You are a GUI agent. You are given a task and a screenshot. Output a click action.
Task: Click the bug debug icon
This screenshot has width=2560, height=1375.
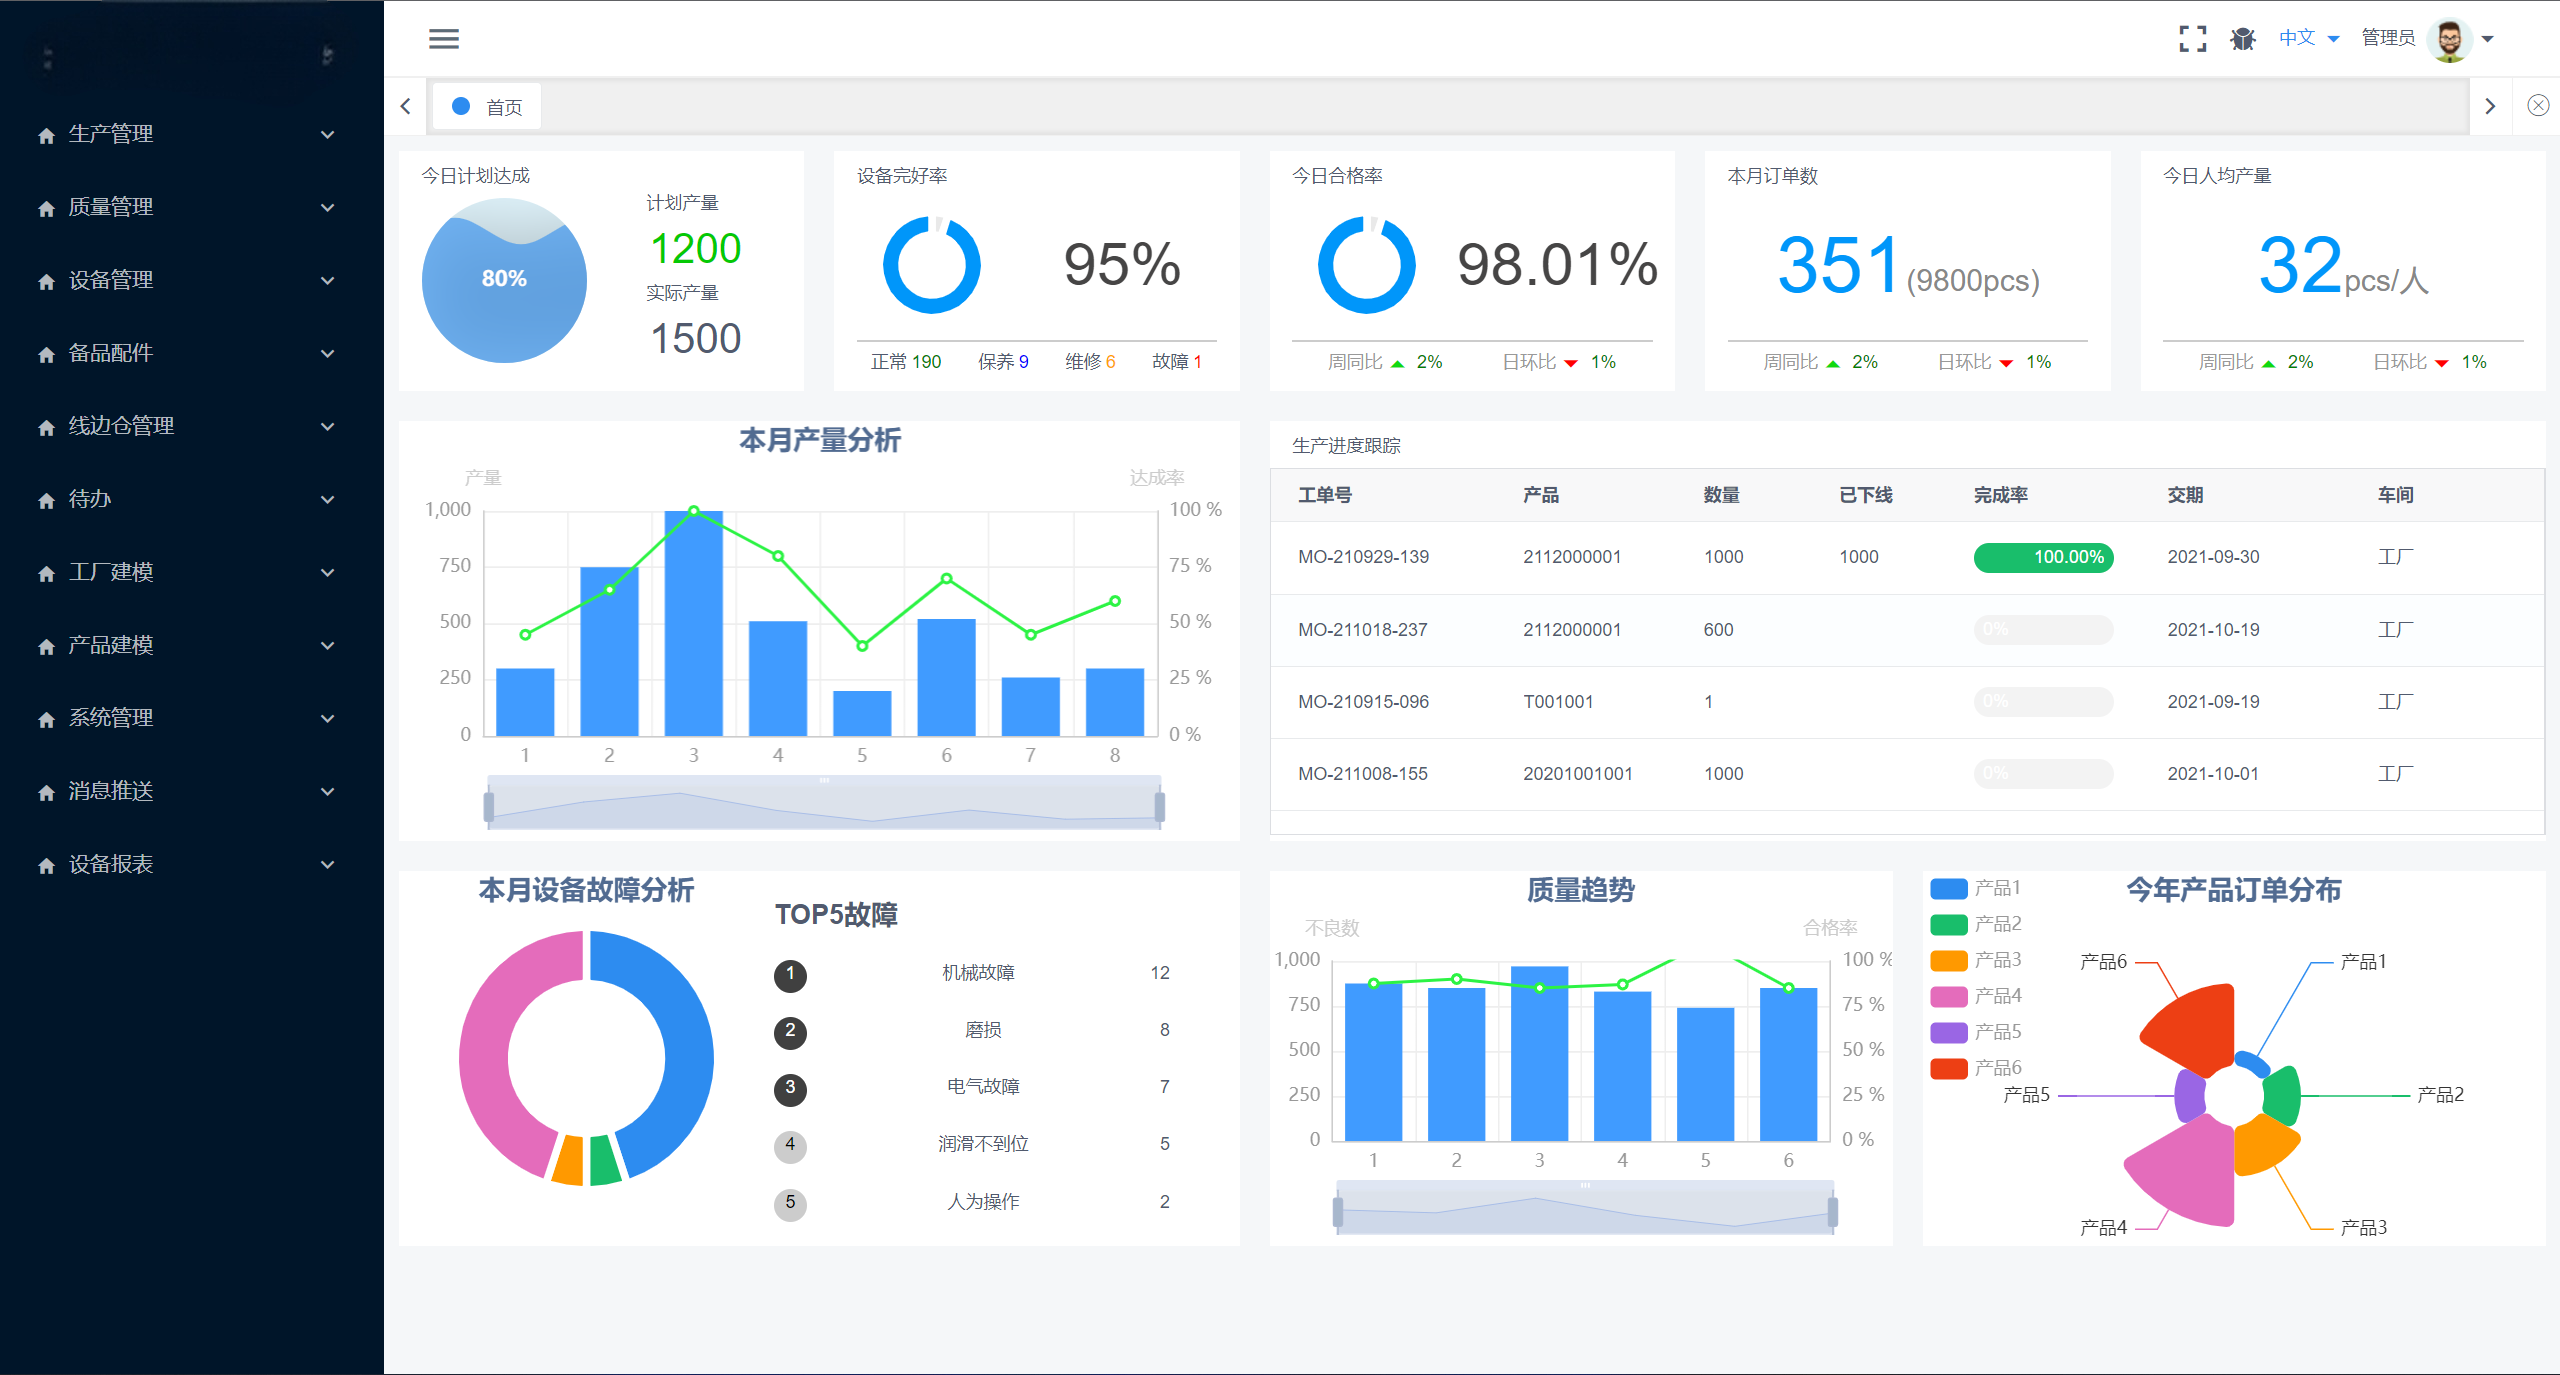tap(2243, 39)
